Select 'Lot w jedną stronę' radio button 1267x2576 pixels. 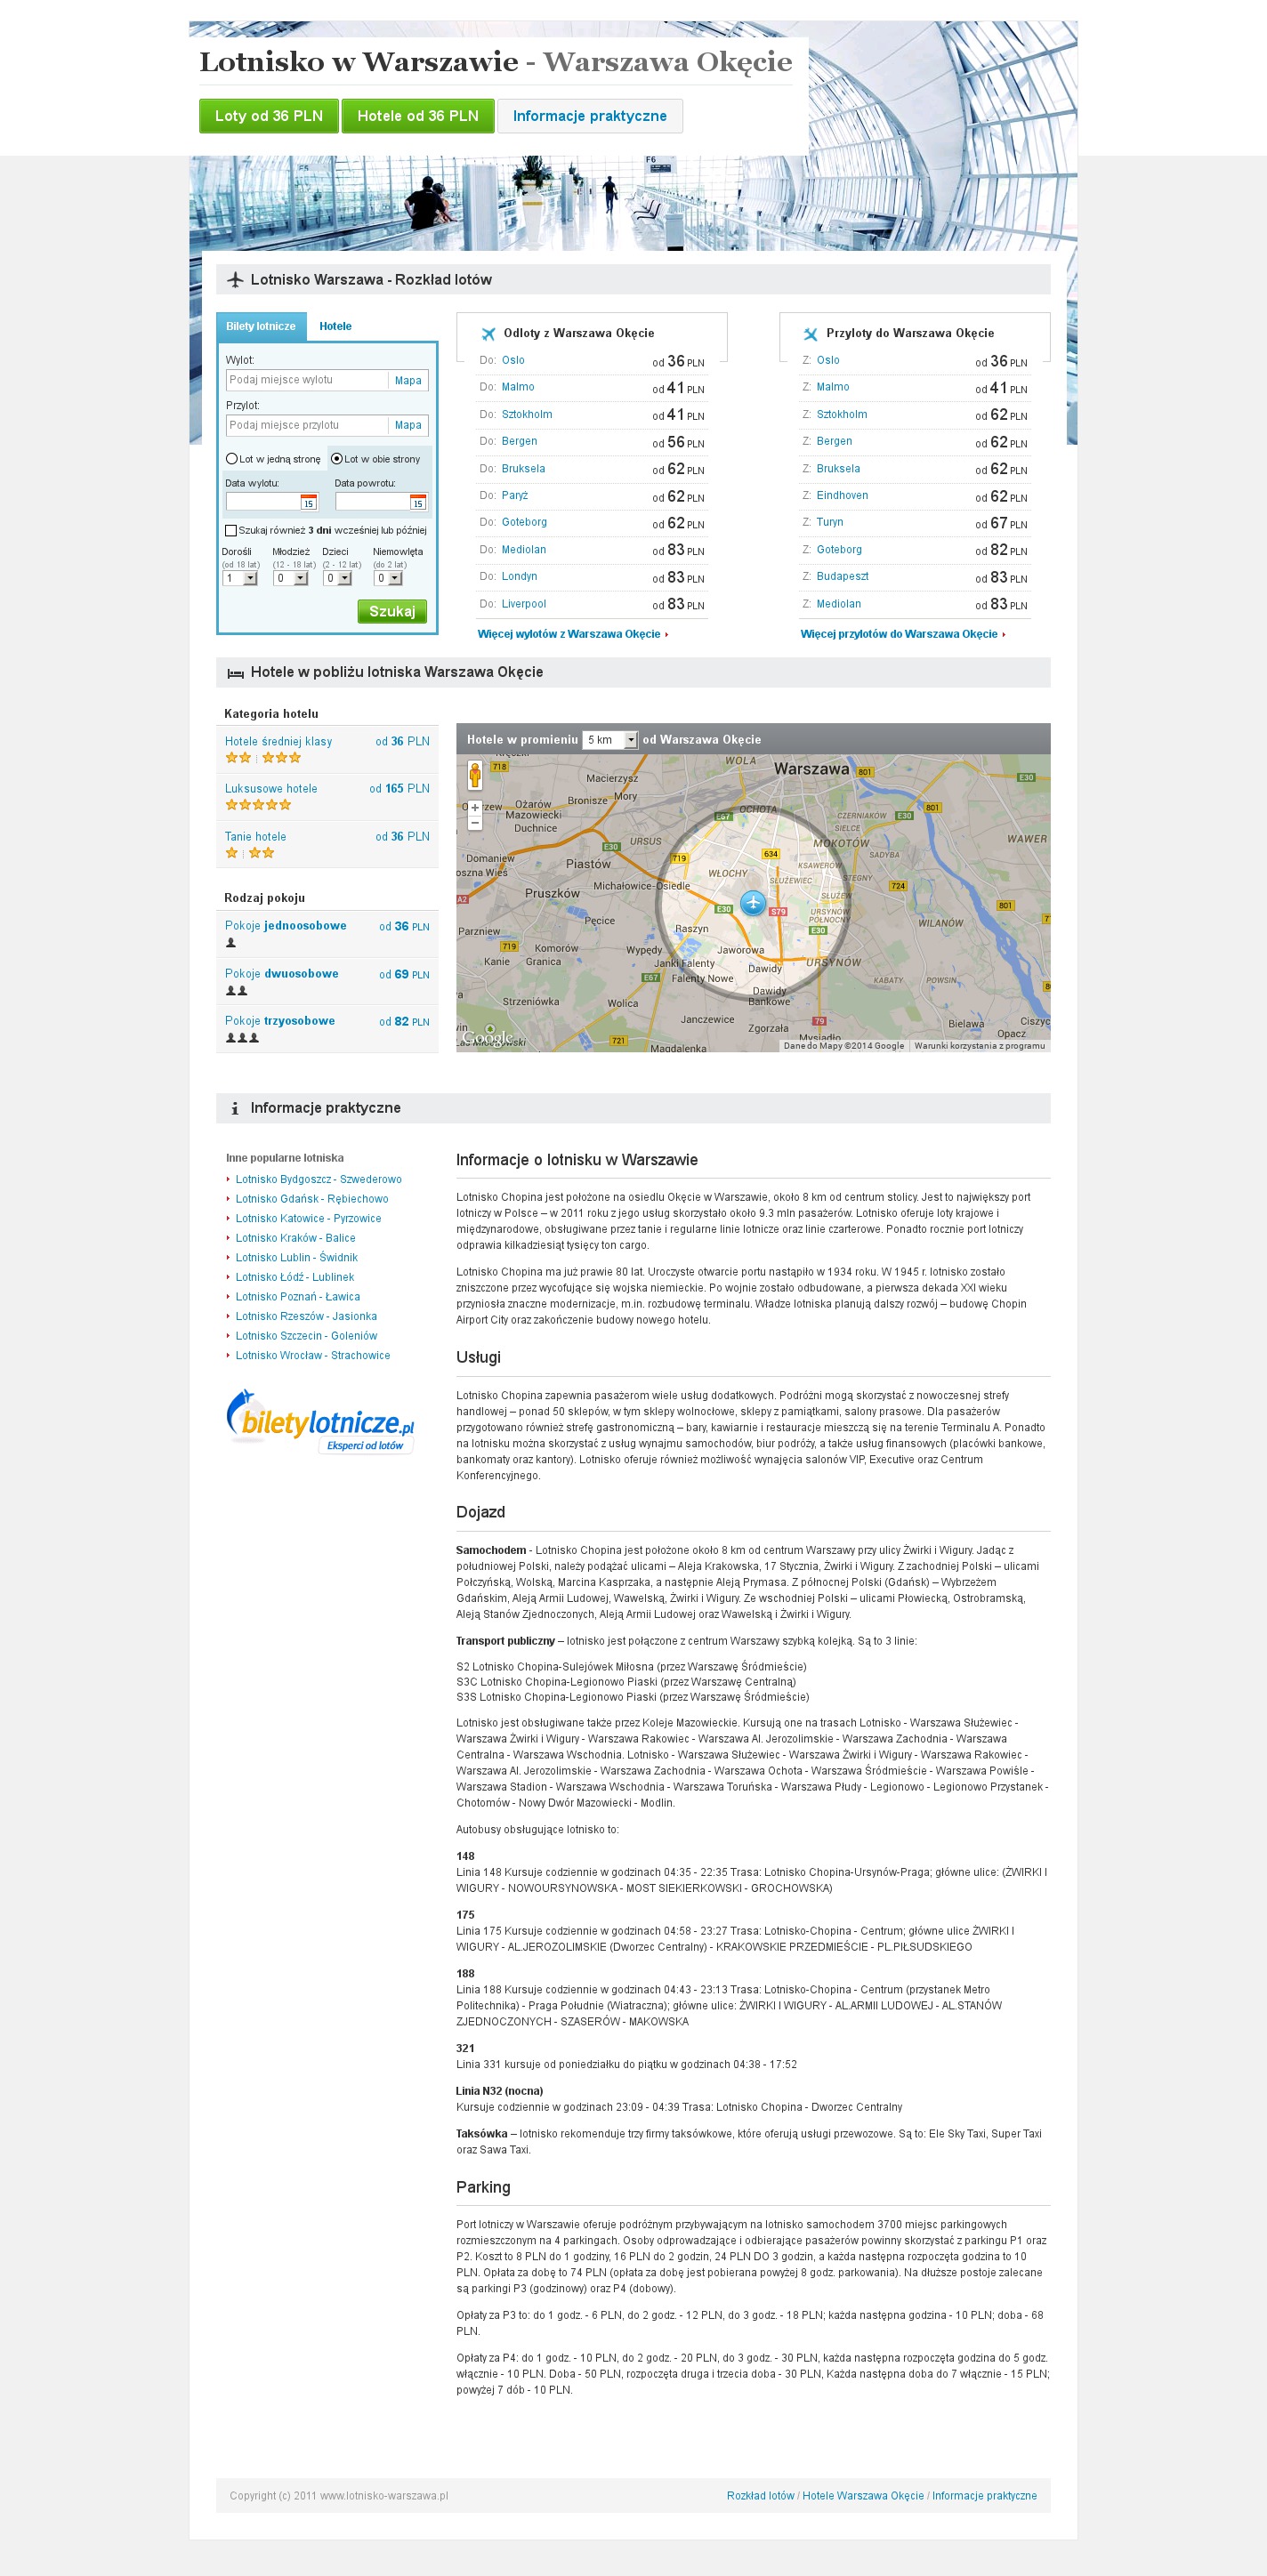click(x=232, y=459)
